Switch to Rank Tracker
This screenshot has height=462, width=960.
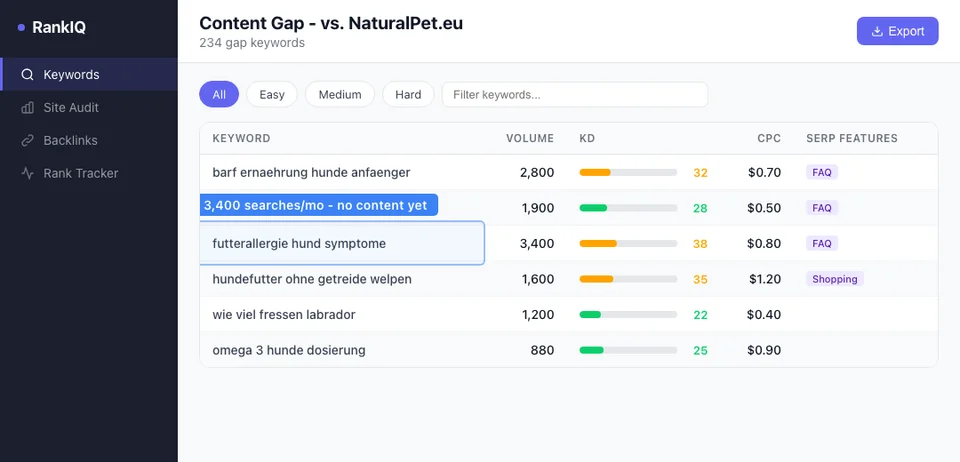click(x=89, y=173)
